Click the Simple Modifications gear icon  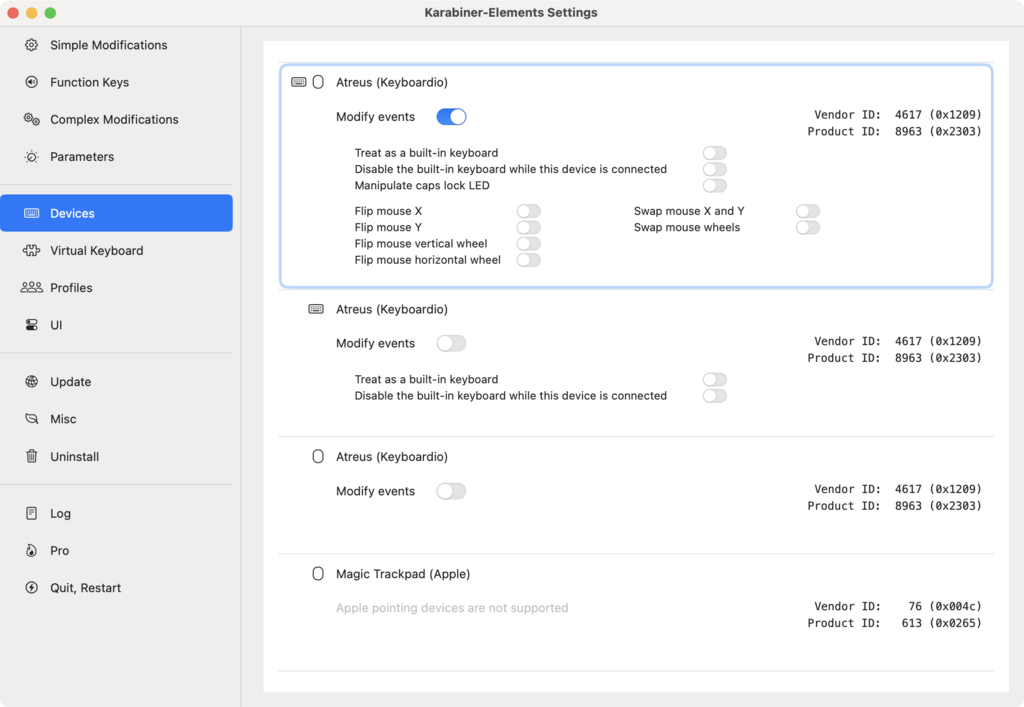tap(31, 45)
